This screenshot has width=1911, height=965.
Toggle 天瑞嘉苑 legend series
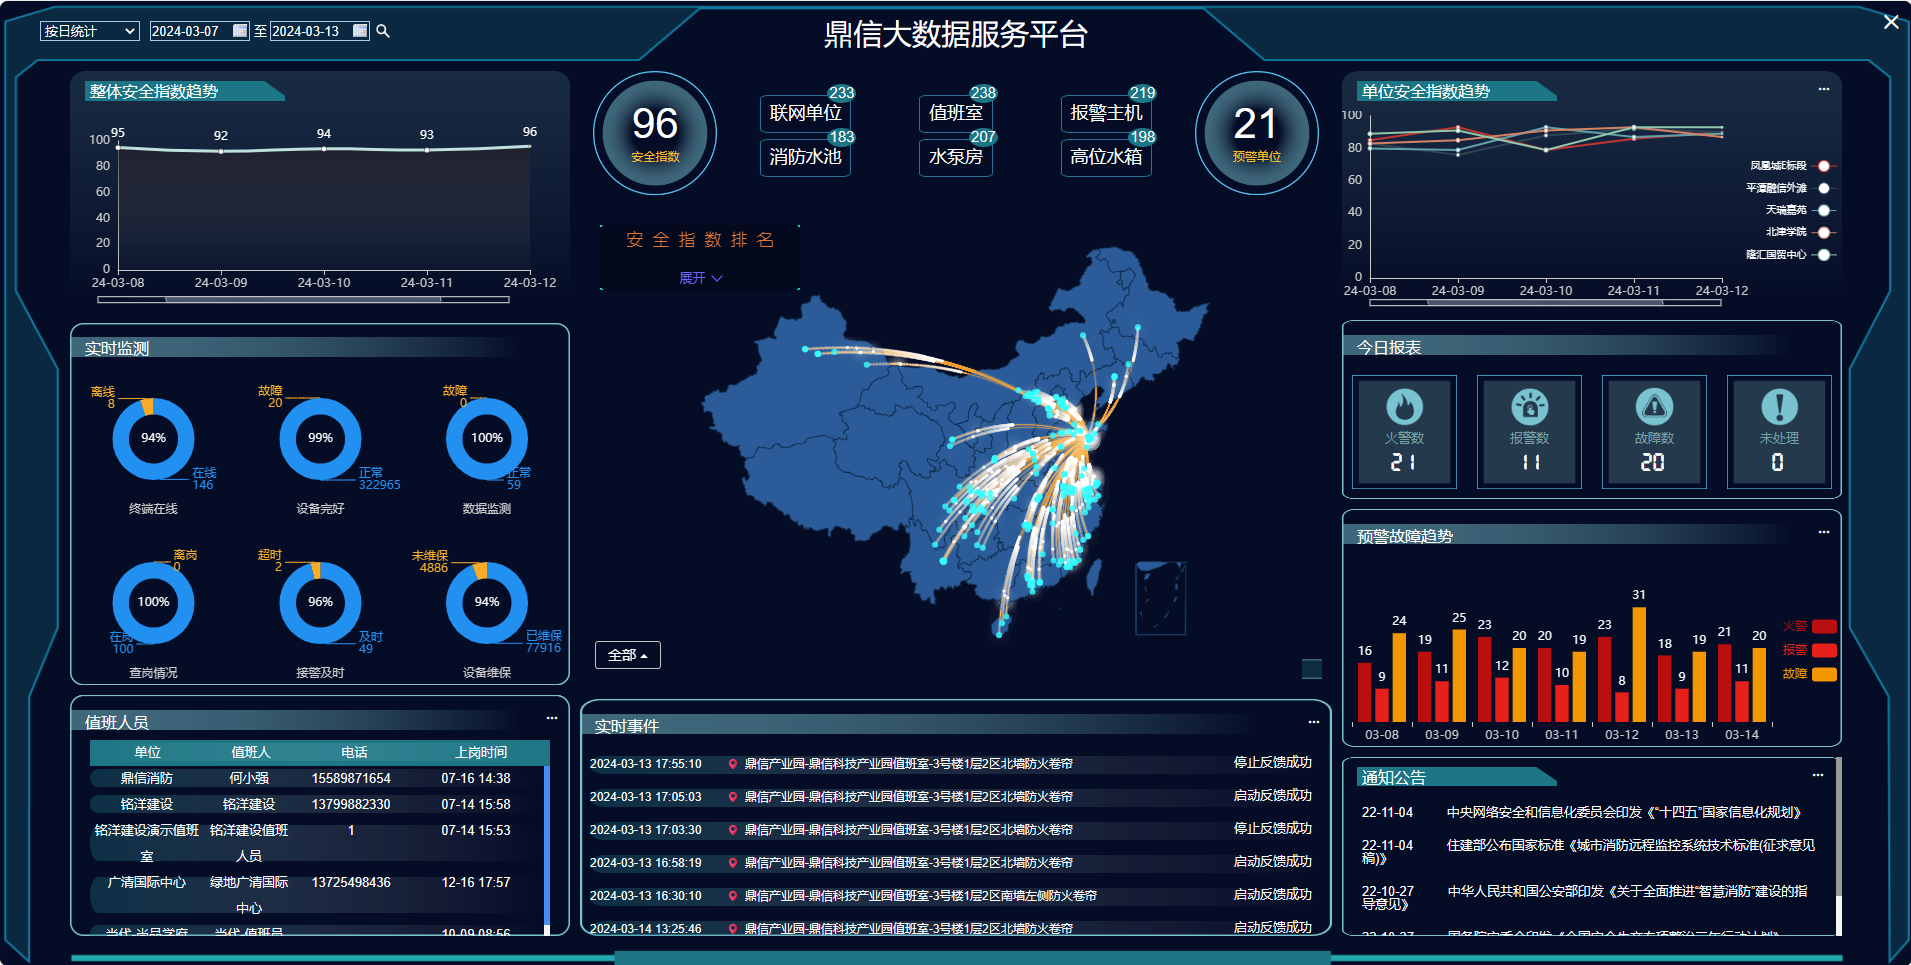[1823, 210]
